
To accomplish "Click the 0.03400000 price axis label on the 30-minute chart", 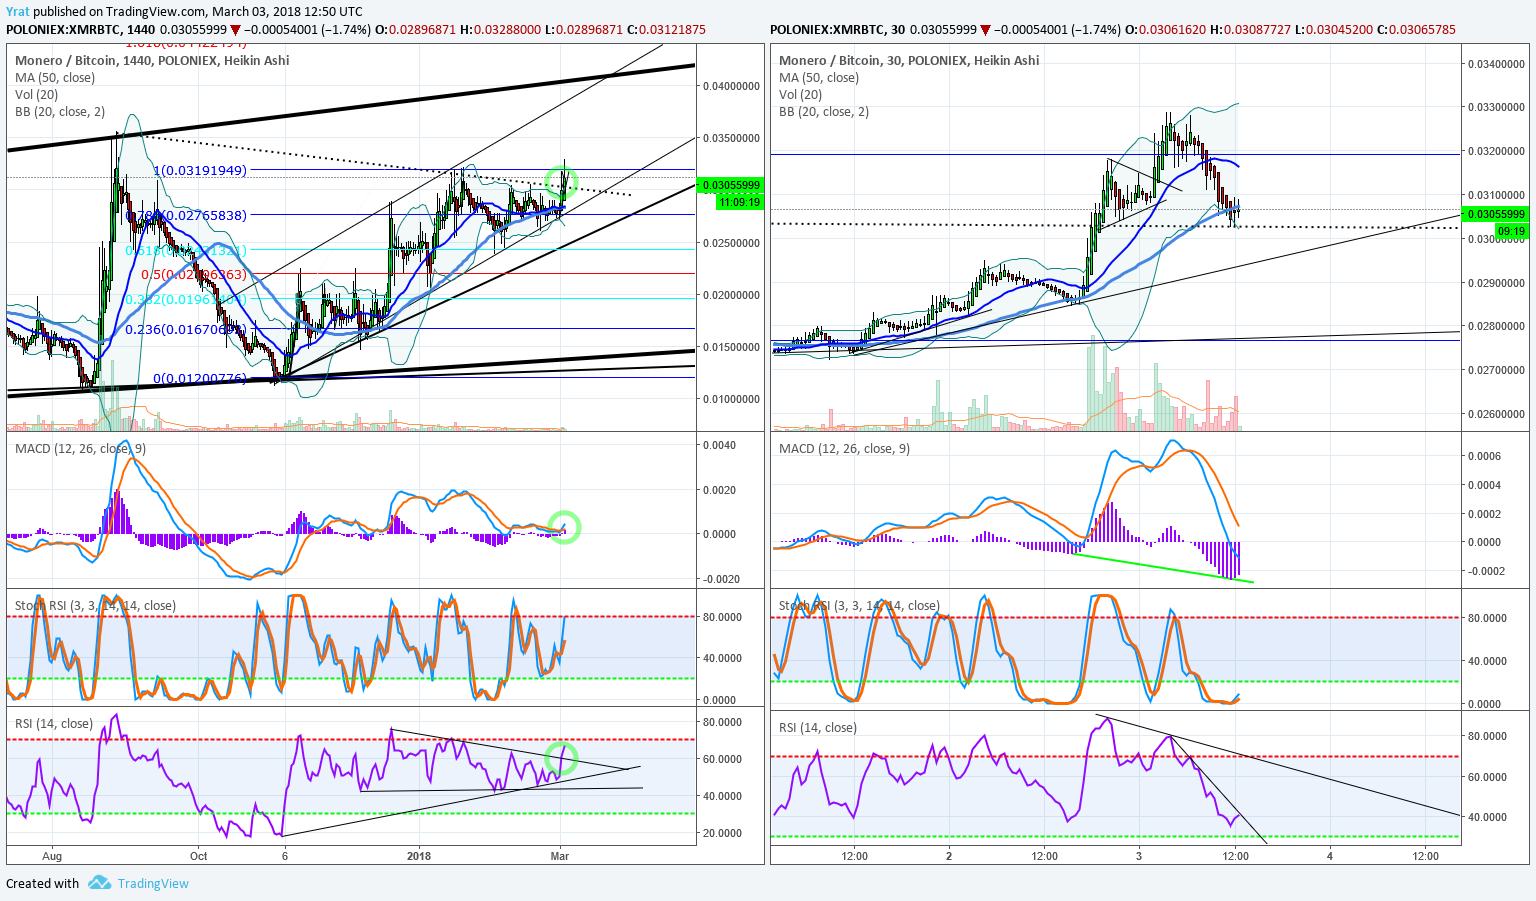I will 1496,64.
